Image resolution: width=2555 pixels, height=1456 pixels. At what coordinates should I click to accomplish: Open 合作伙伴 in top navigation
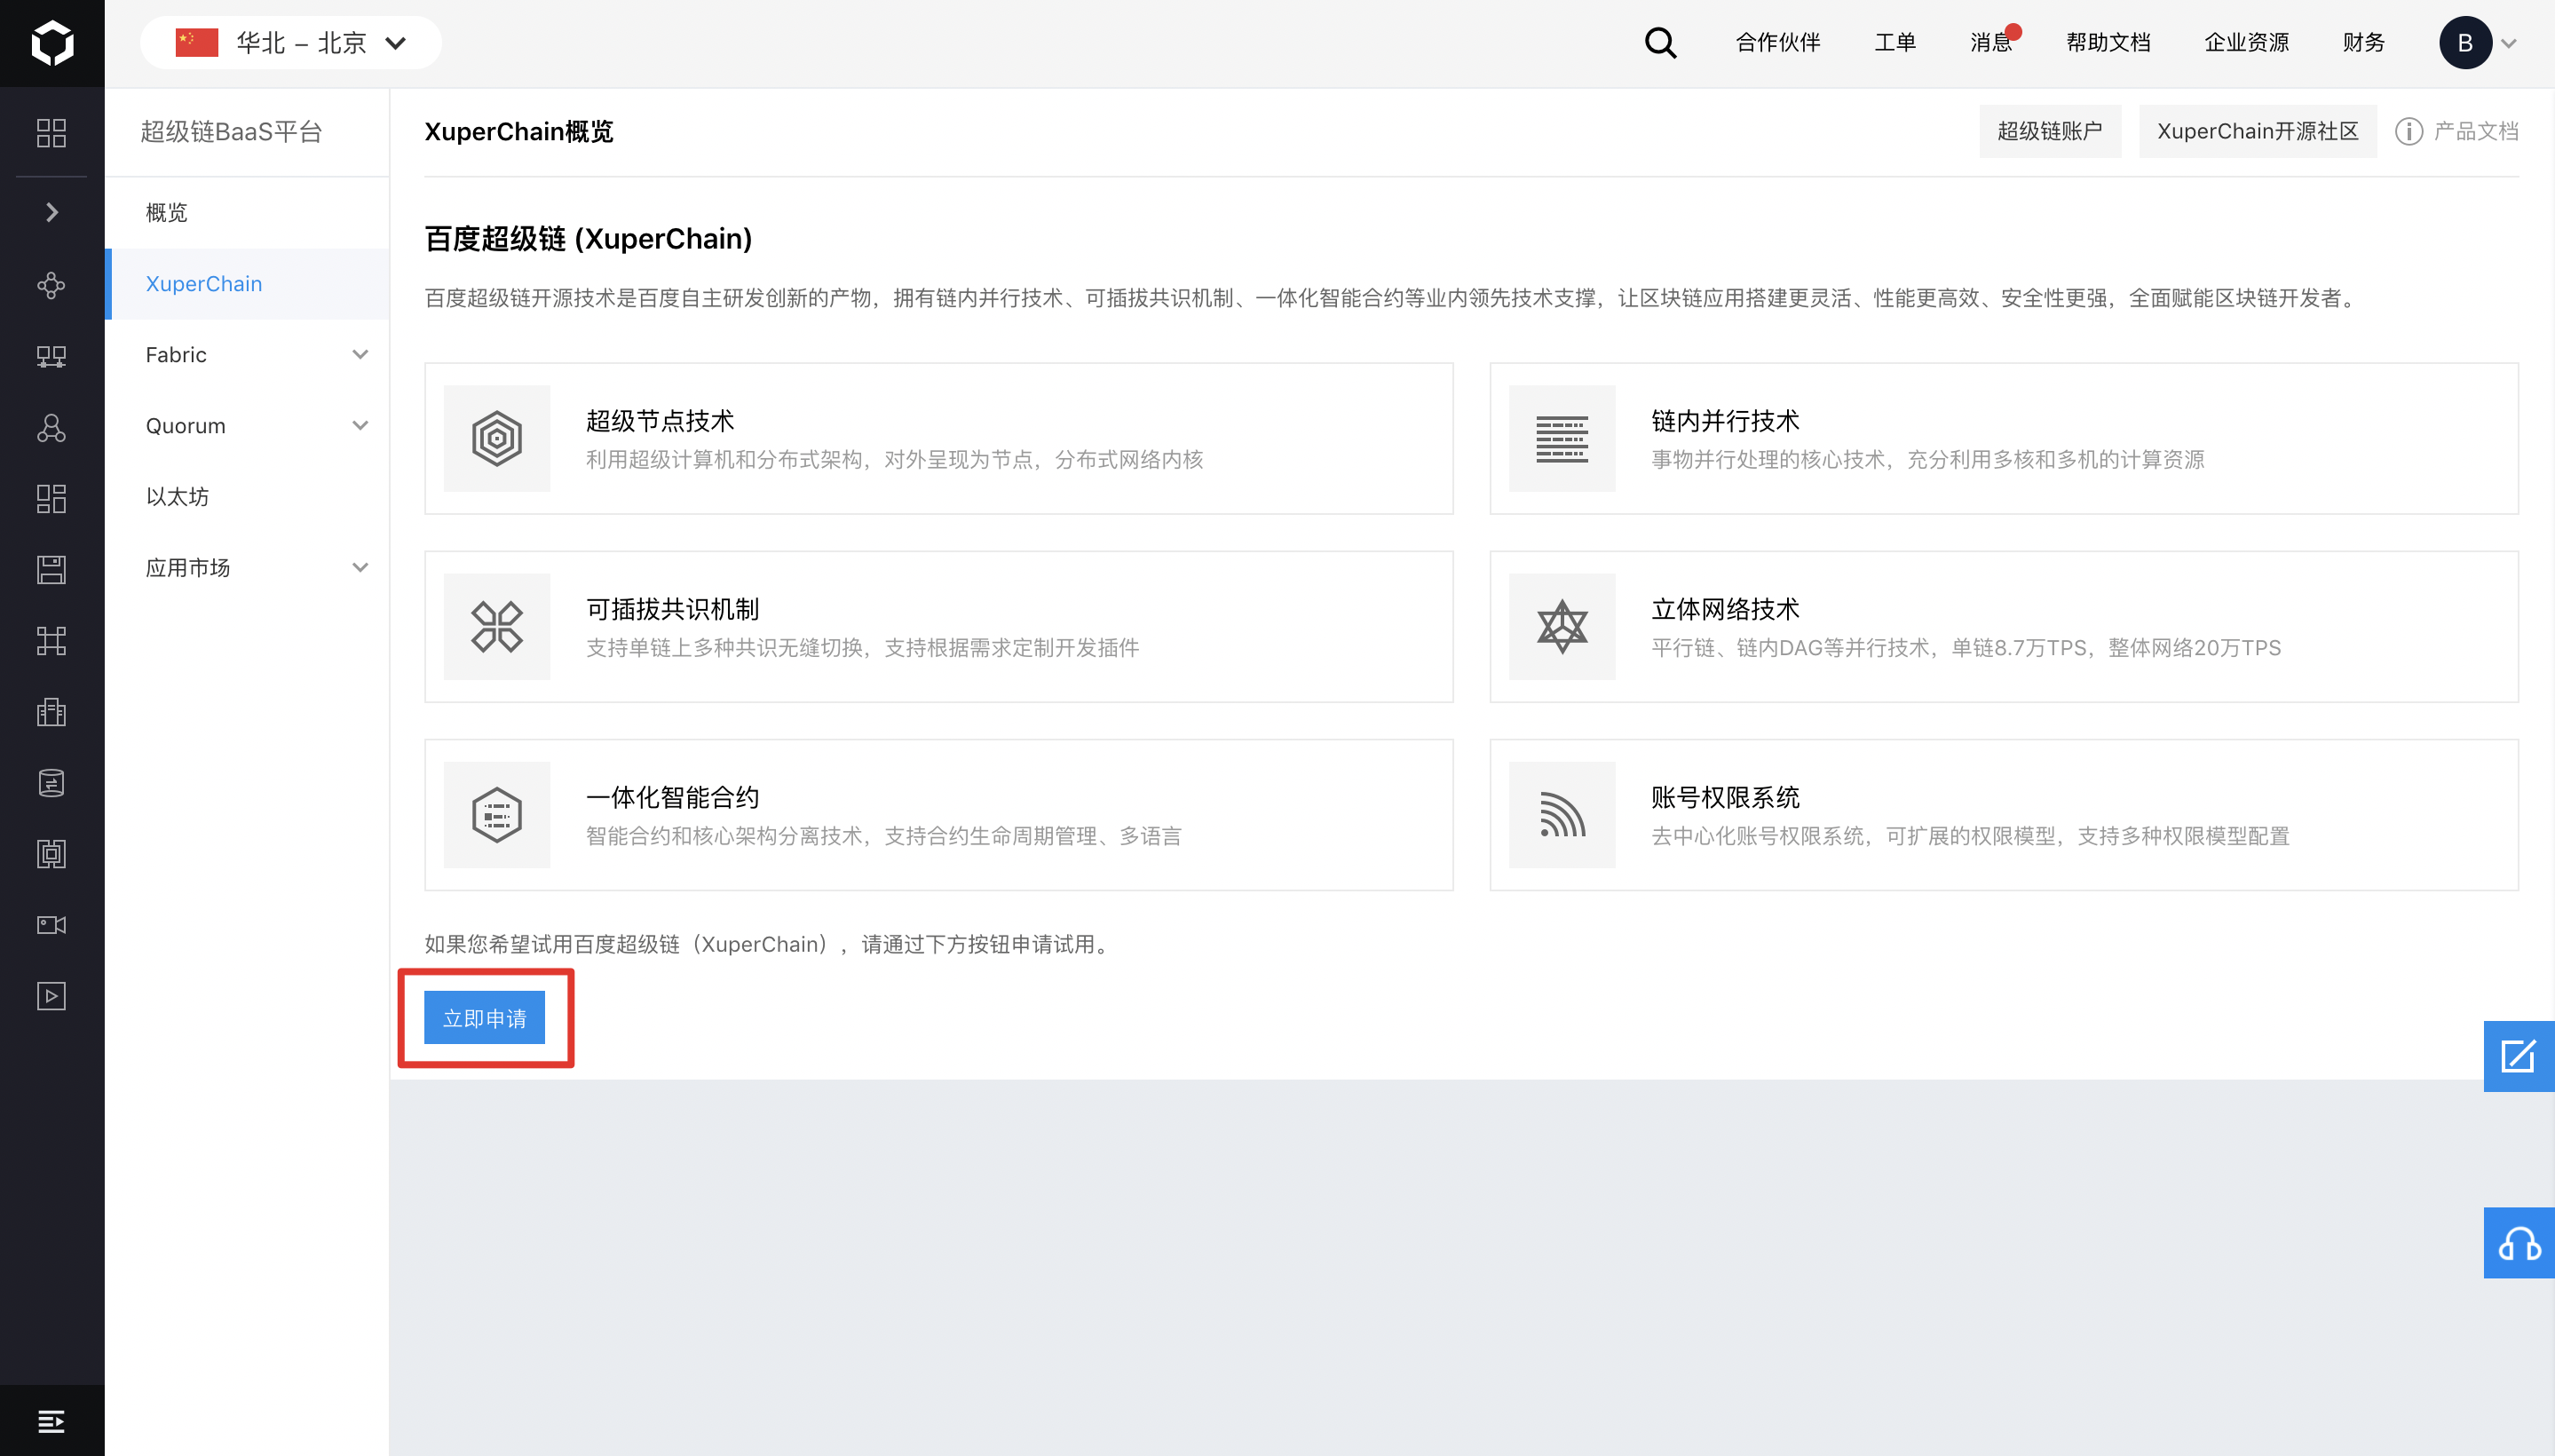point(1777,43)
